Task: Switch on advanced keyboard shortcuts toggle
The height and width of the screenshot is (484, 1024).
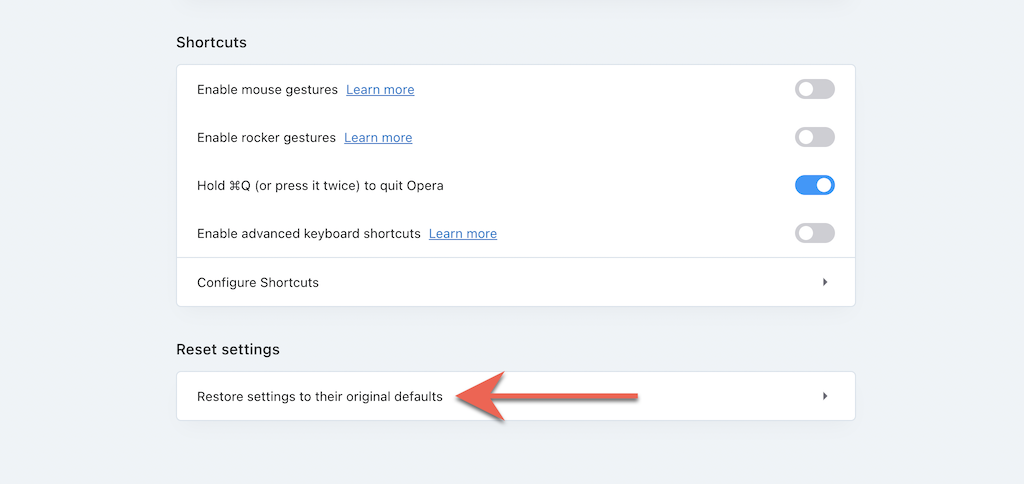Action: 814,233
